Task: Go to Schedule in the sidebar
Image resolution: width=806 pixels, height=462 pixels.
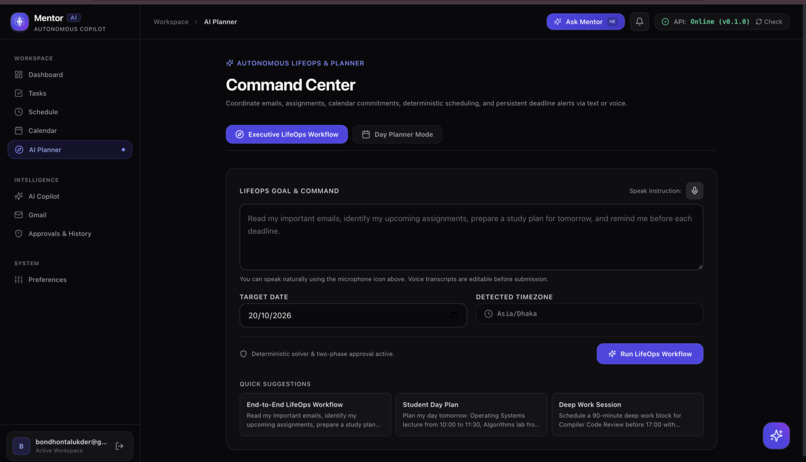Action: point(70,112)
